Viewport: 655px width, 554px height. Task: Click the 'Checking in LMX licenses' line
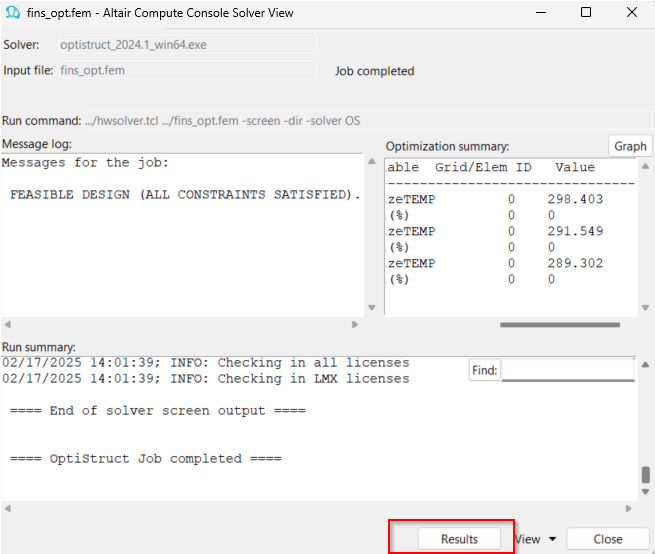pos(206,379)
